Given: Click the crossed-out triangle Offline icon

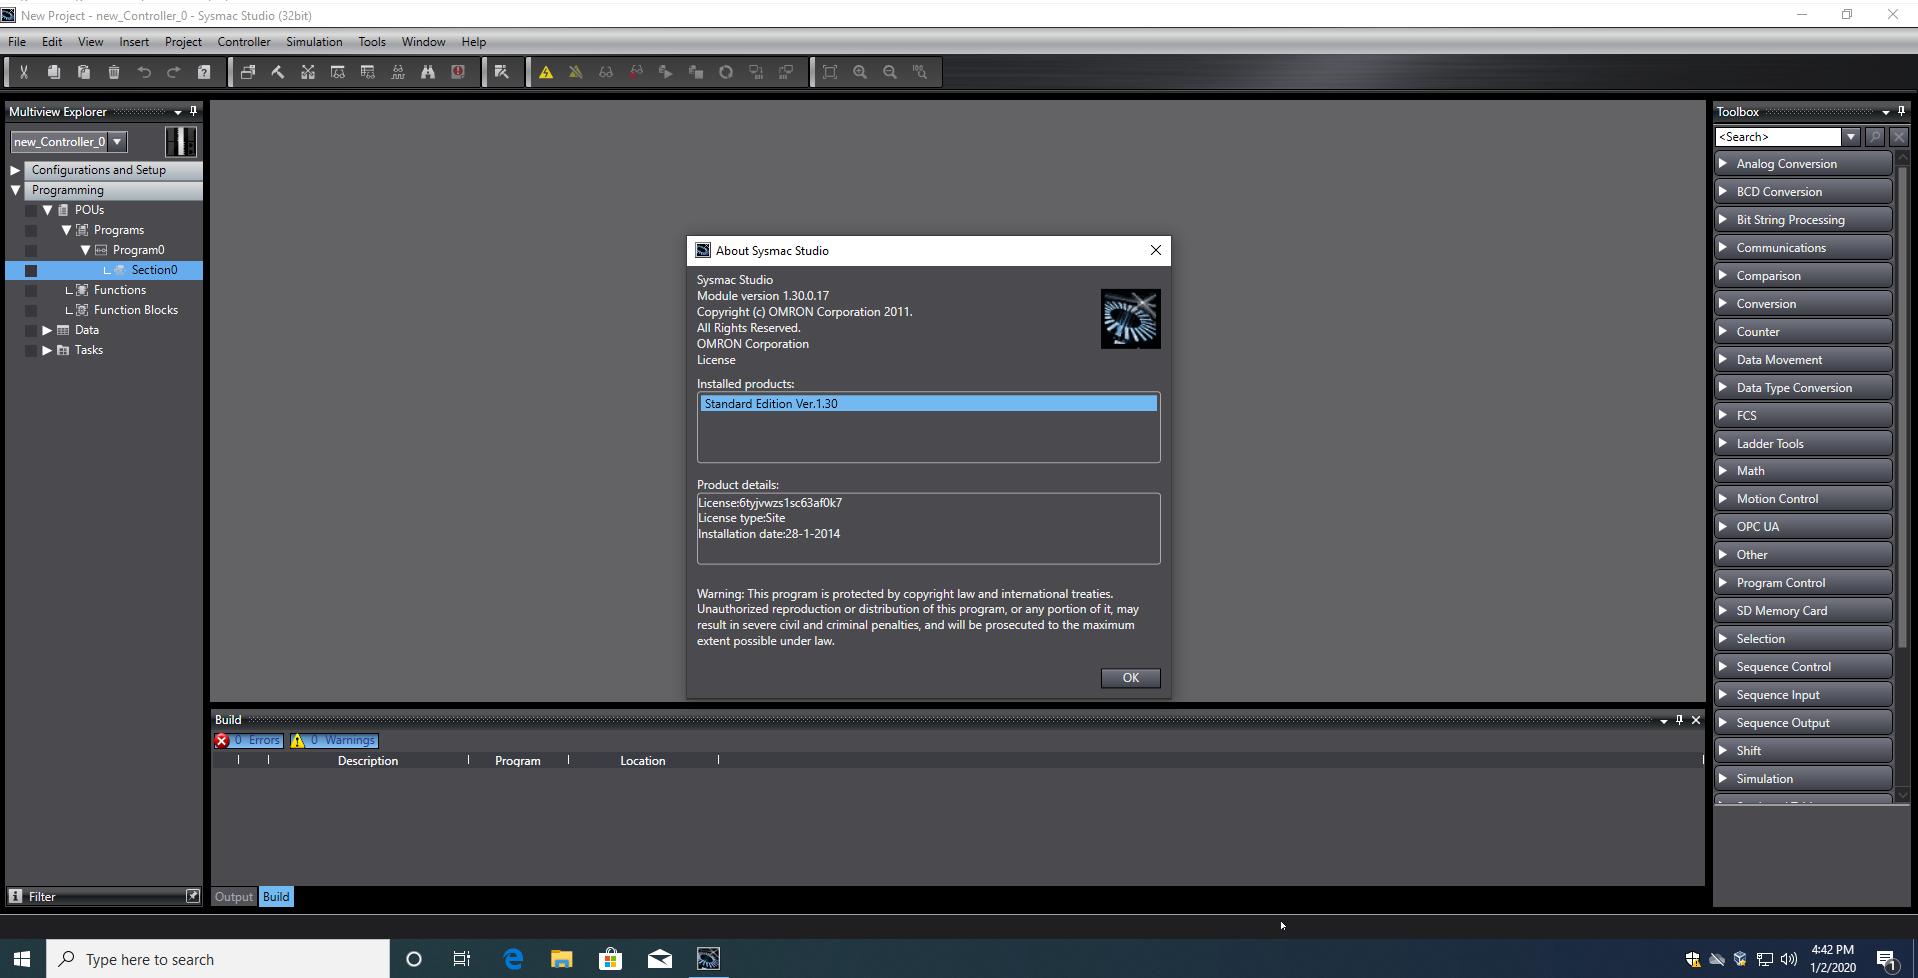Looking at the screenshot, I should (x=576, y=72).
